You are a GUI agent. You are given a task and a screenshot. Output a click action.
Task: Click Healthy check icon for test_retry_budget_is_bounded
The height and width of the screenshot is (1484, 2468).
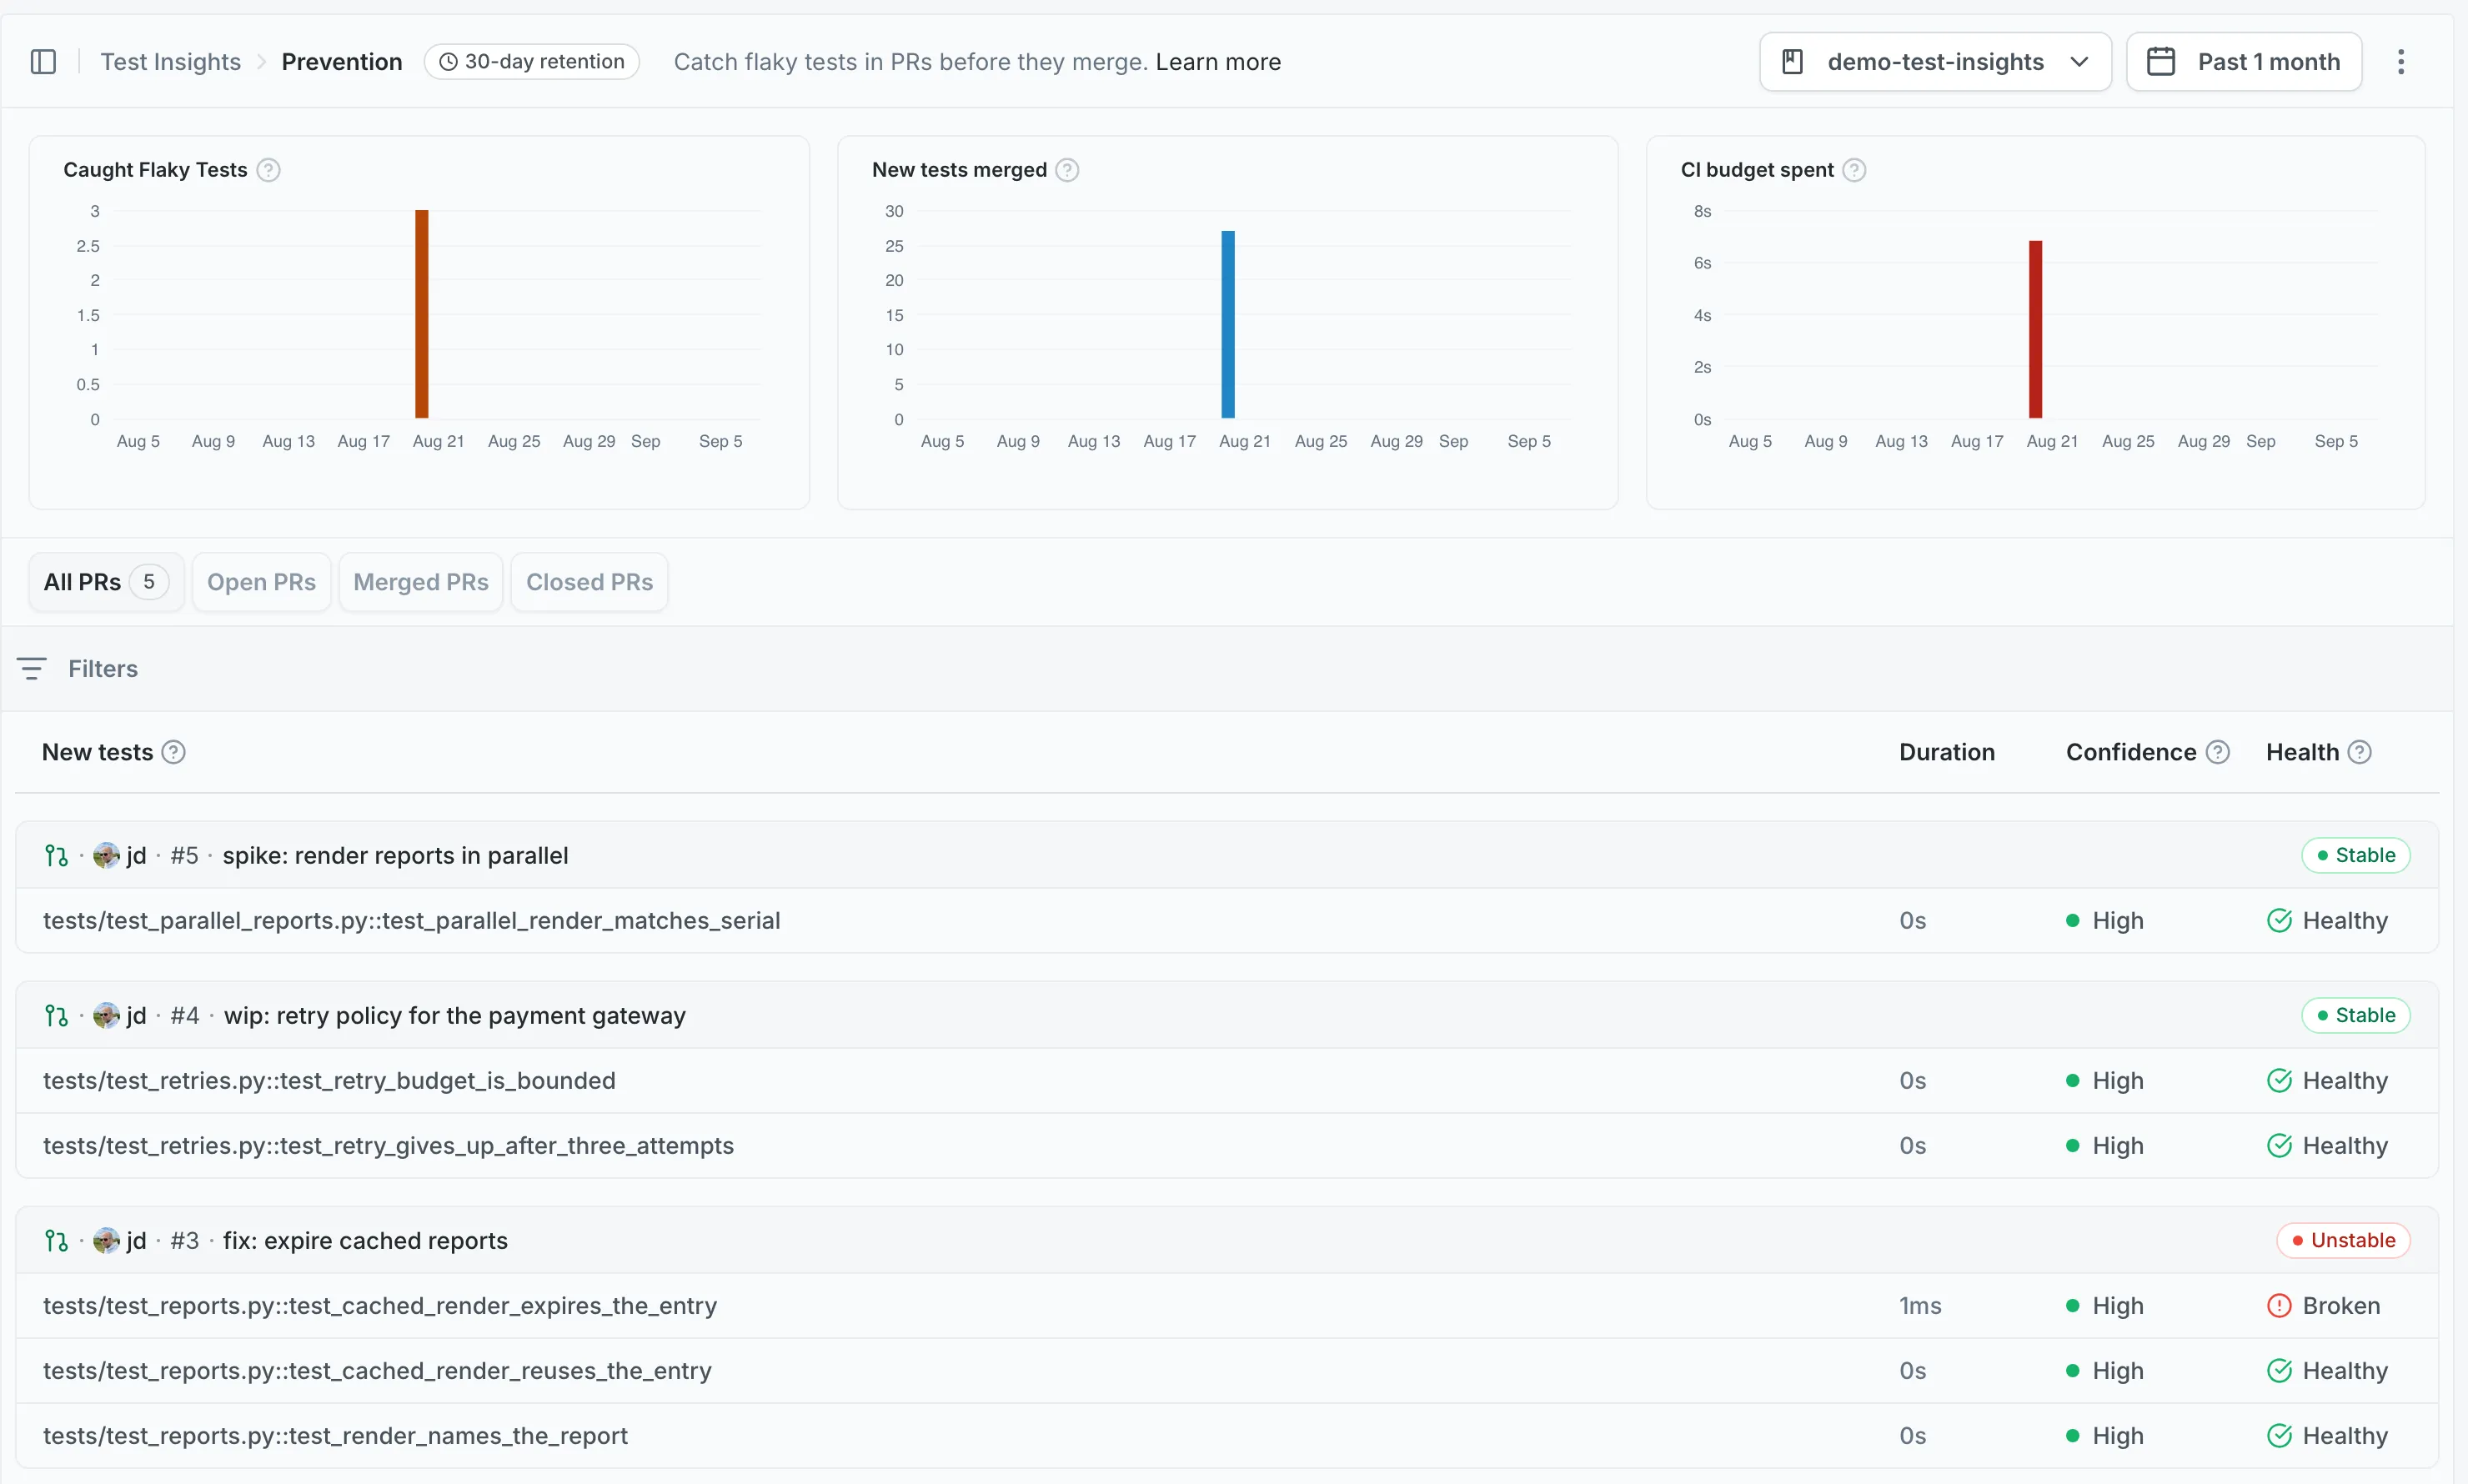tap(2279, 1081)
